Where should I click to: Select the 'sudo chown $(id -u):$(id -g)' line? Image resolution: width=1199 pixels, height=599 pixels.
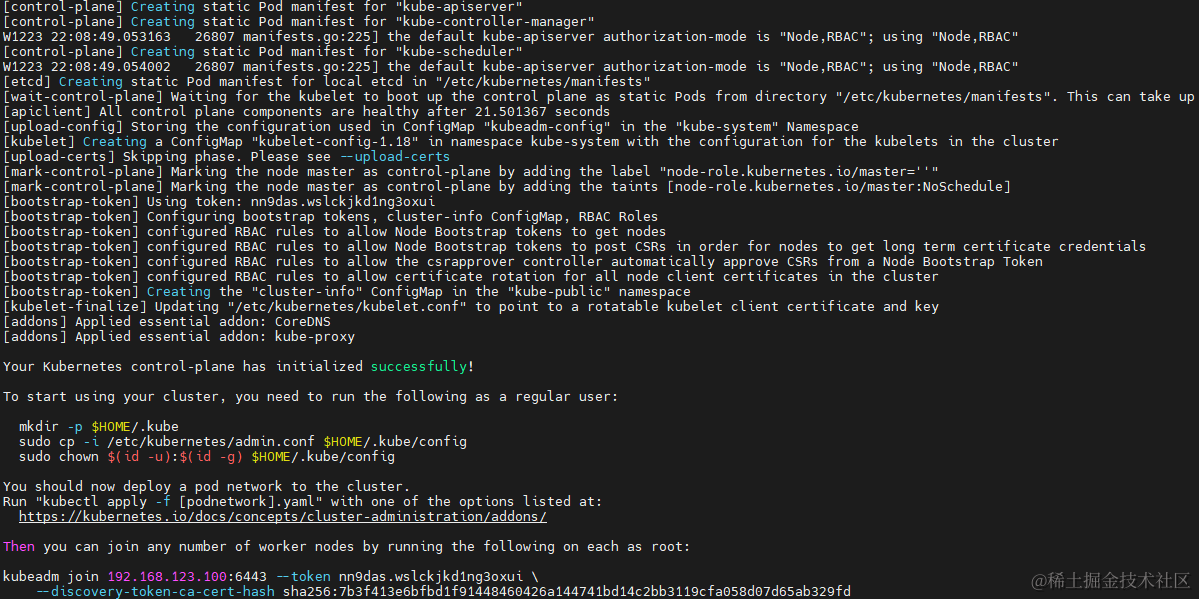(206, 457)
